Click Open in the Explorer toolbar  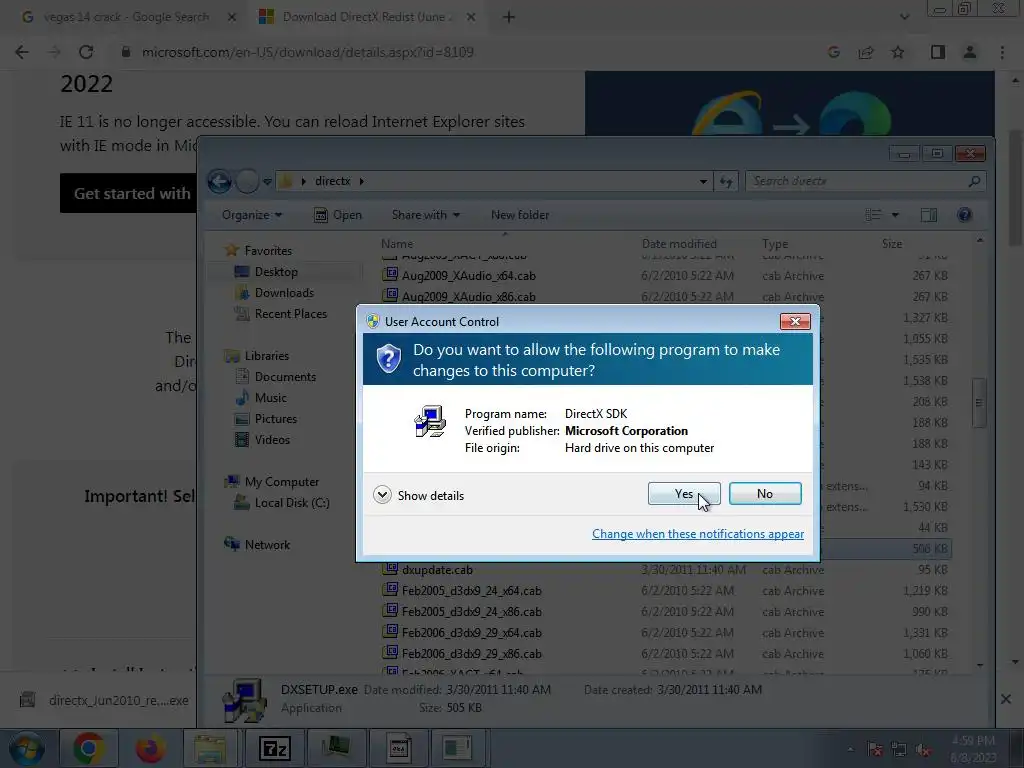point(338,215)
